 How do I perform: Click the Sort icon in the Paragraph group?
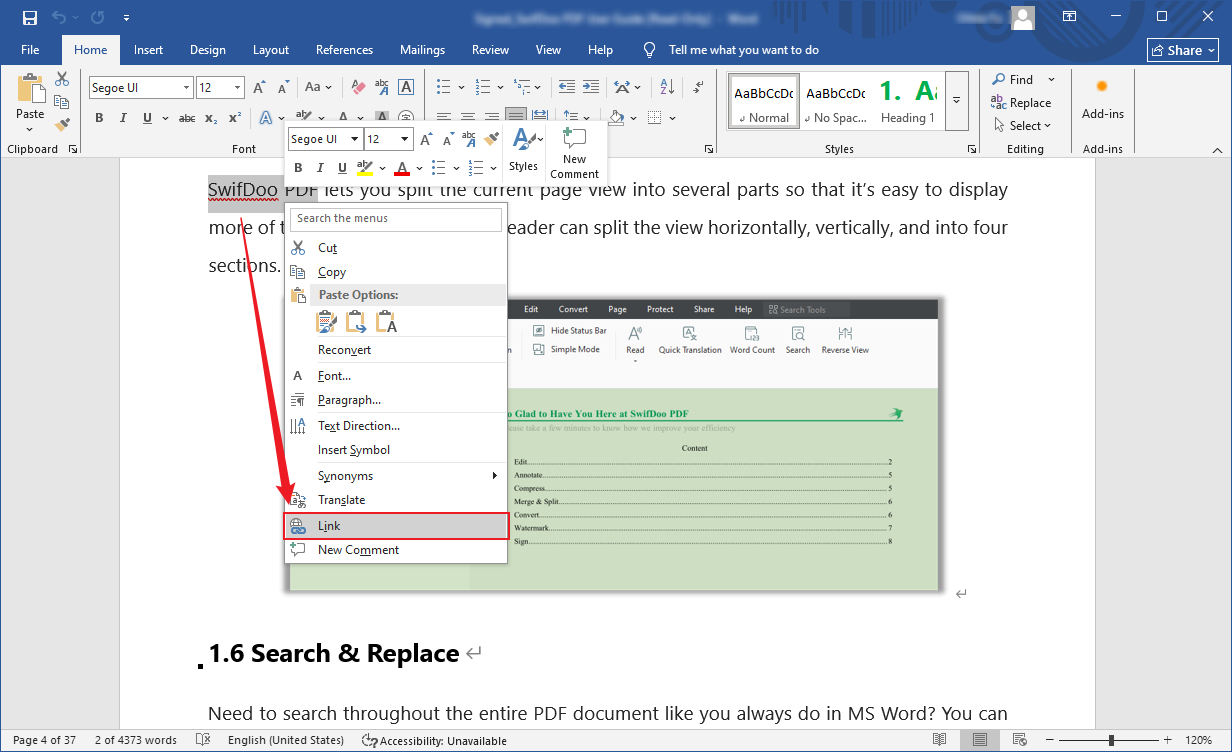[667, 87]
